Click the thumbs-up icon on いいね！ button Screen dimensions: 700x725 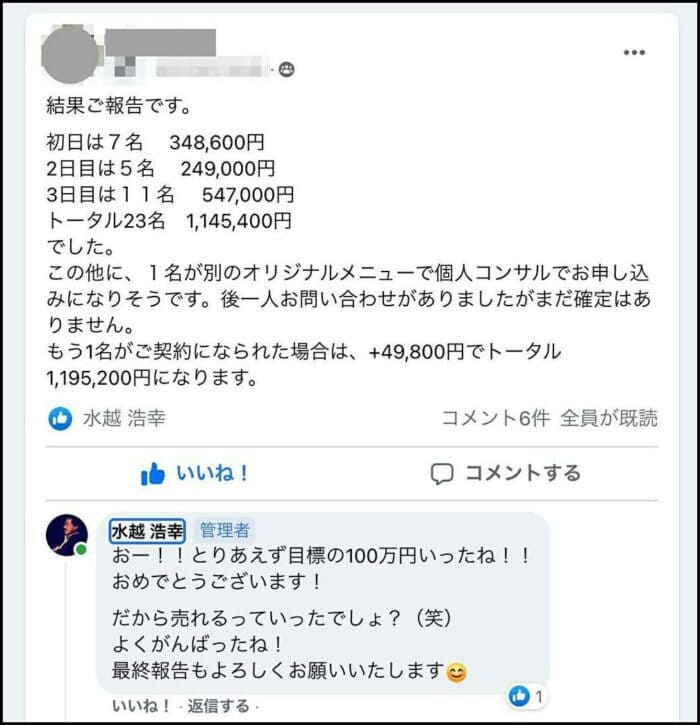pyautogui.click(x=153, y=474)
